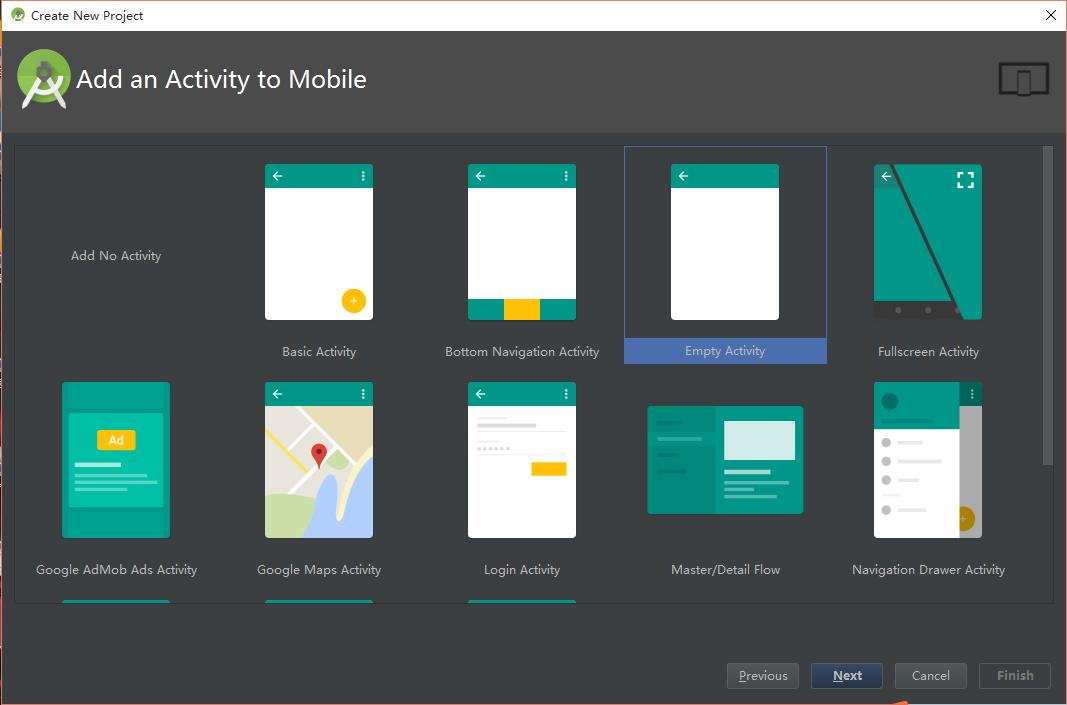
Task: Click the phone and tablet device icon
Action: (1023, 79)
